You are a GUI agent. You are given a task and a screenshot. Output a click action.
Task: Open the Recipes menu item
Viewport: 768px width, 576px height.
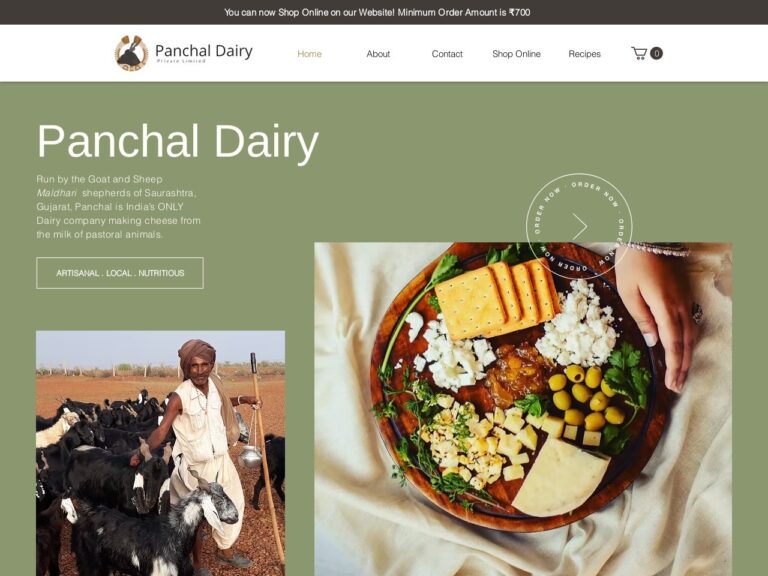pos(584,54)
